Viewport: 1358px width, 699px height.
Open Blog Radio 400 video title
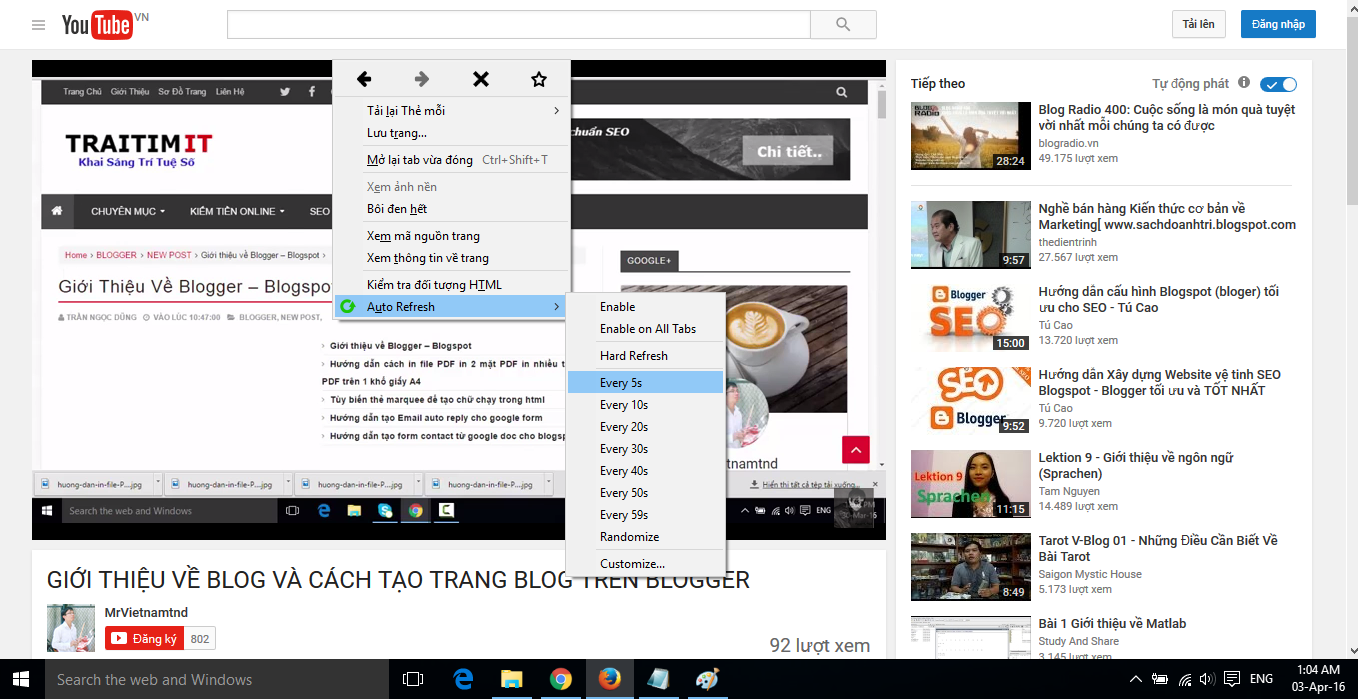(1166, 117)
